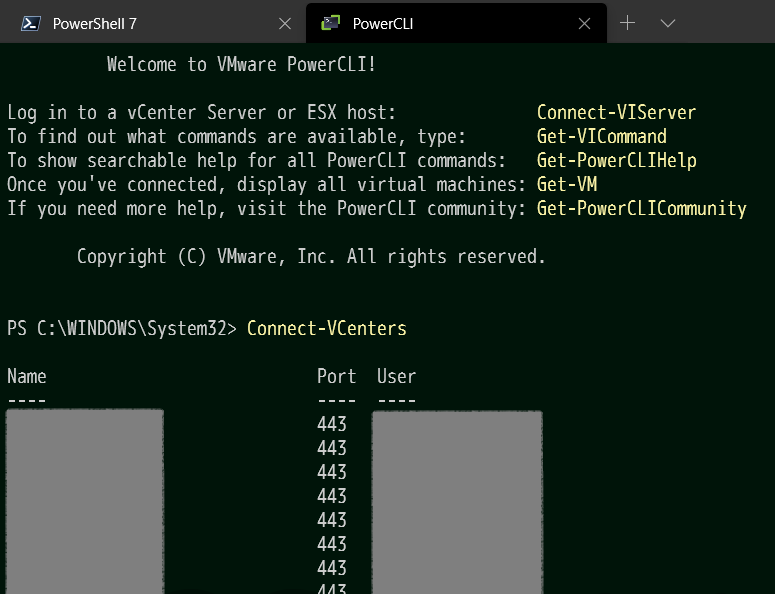
Task: Click 'To find out what commands' line
Action: pyautogui.click(x=236, y=136)
